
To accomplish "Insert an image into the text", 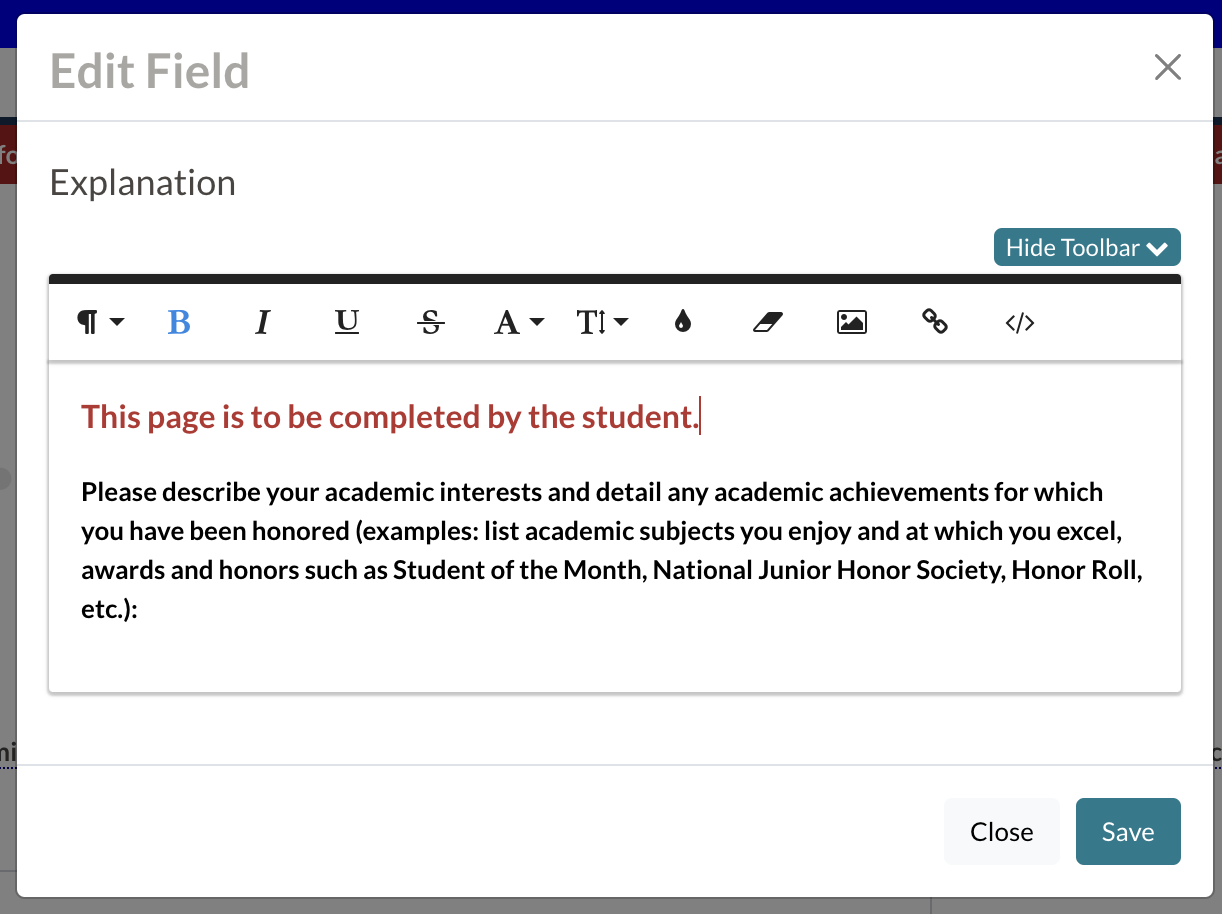I will [851, 322].
